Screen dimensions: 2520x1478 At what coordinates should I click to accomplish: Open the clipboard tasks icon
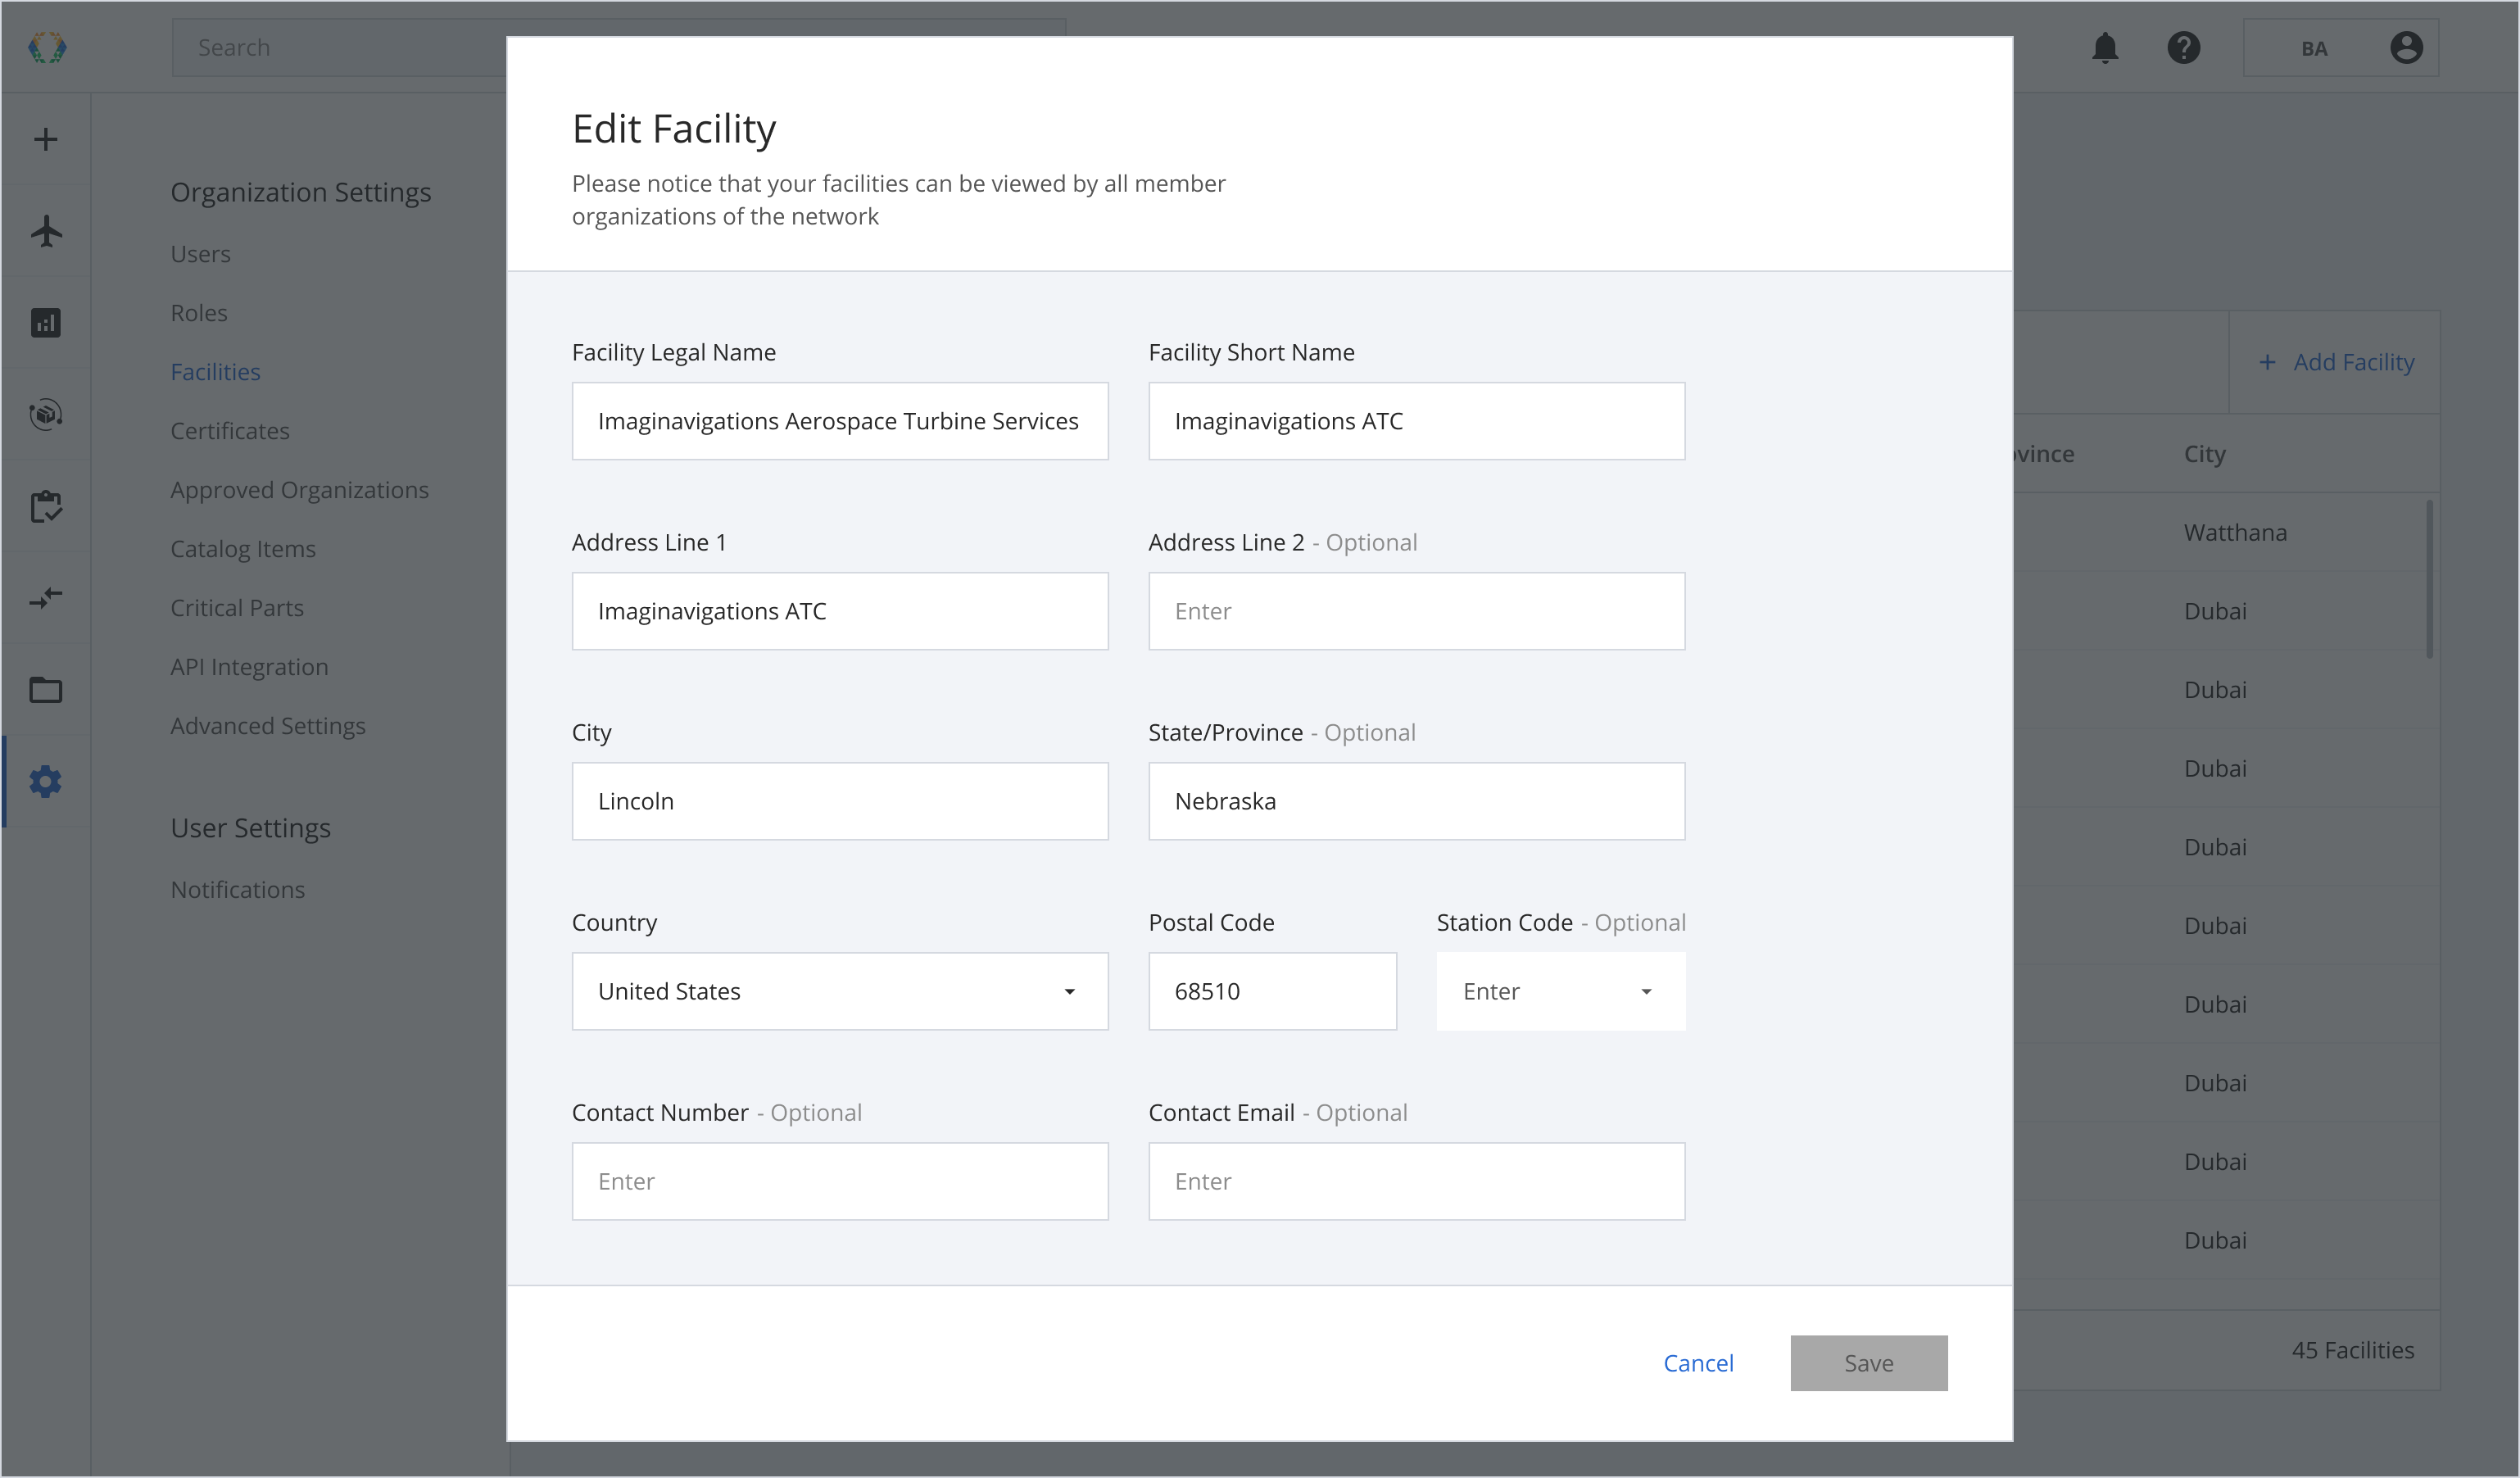46,506
